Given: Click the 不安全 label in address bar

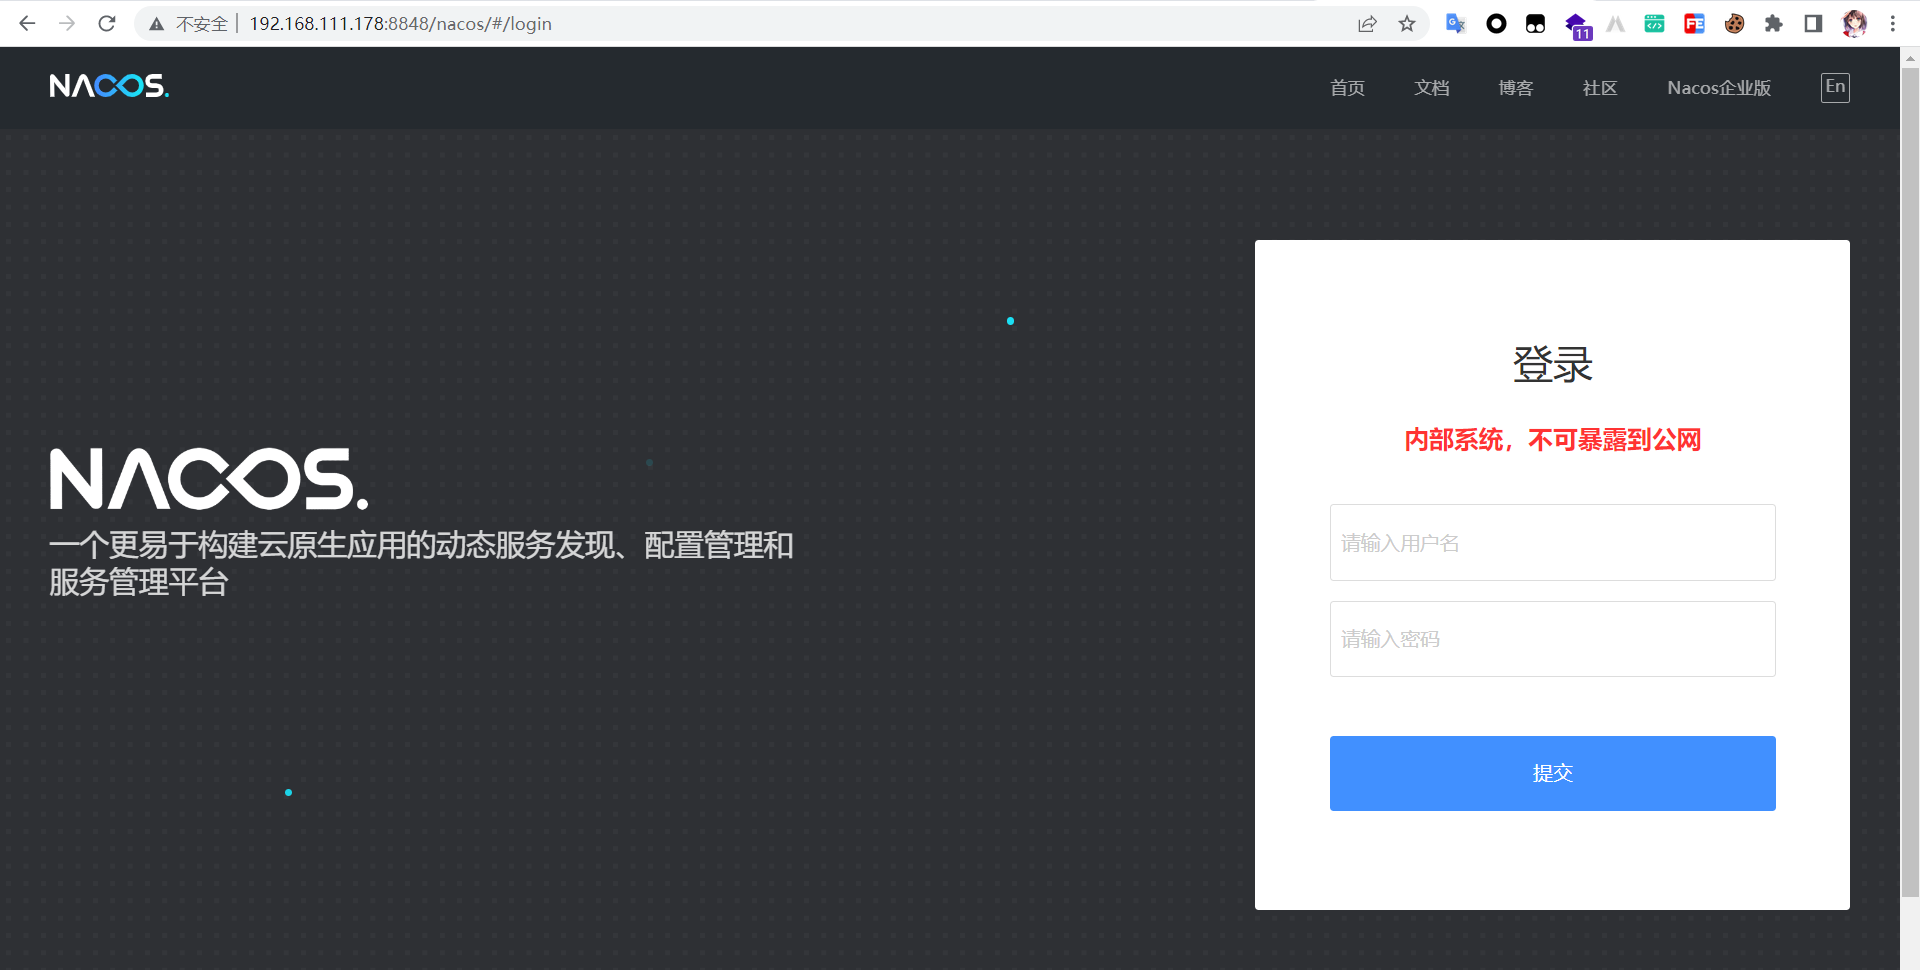Looking at the screenshot, I should (202, 24).
